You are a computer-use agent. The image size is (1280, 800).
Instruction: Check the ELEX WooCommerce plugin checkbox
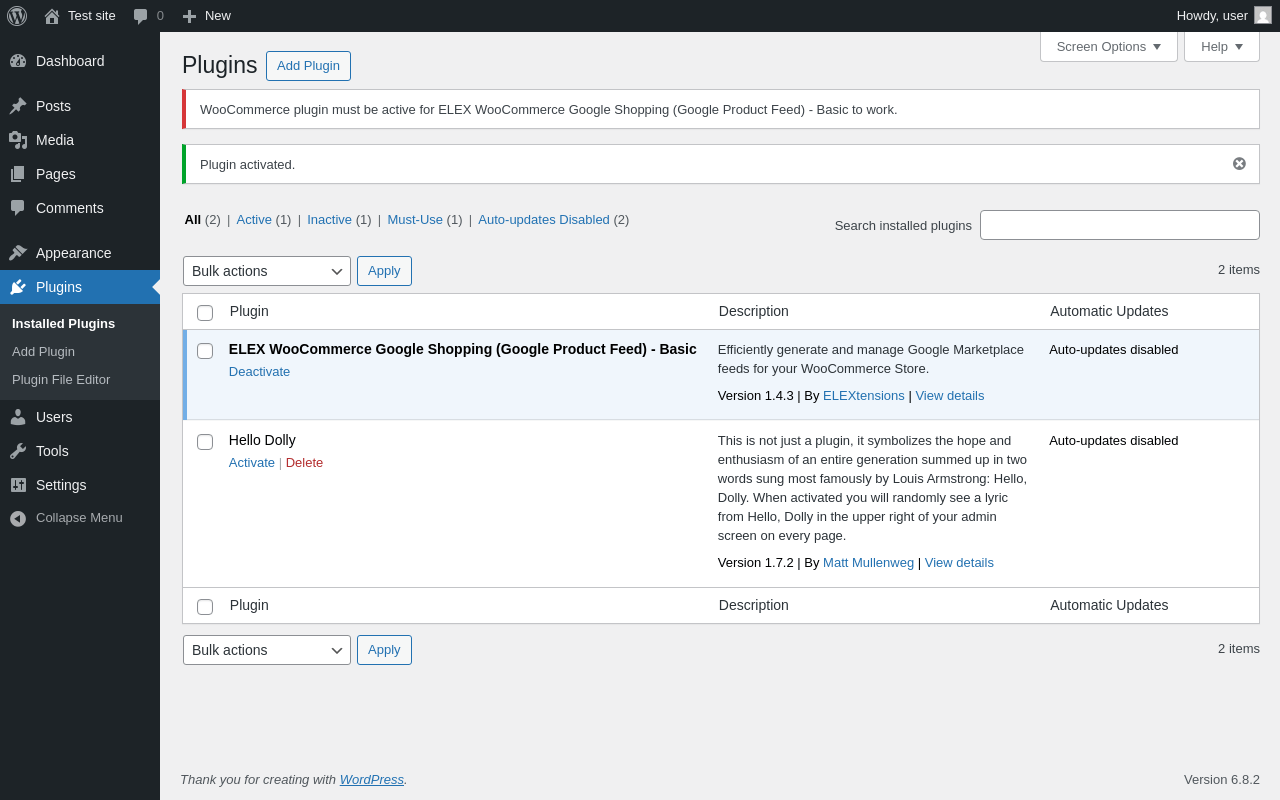pyautogui.click(x=205, y=351)
